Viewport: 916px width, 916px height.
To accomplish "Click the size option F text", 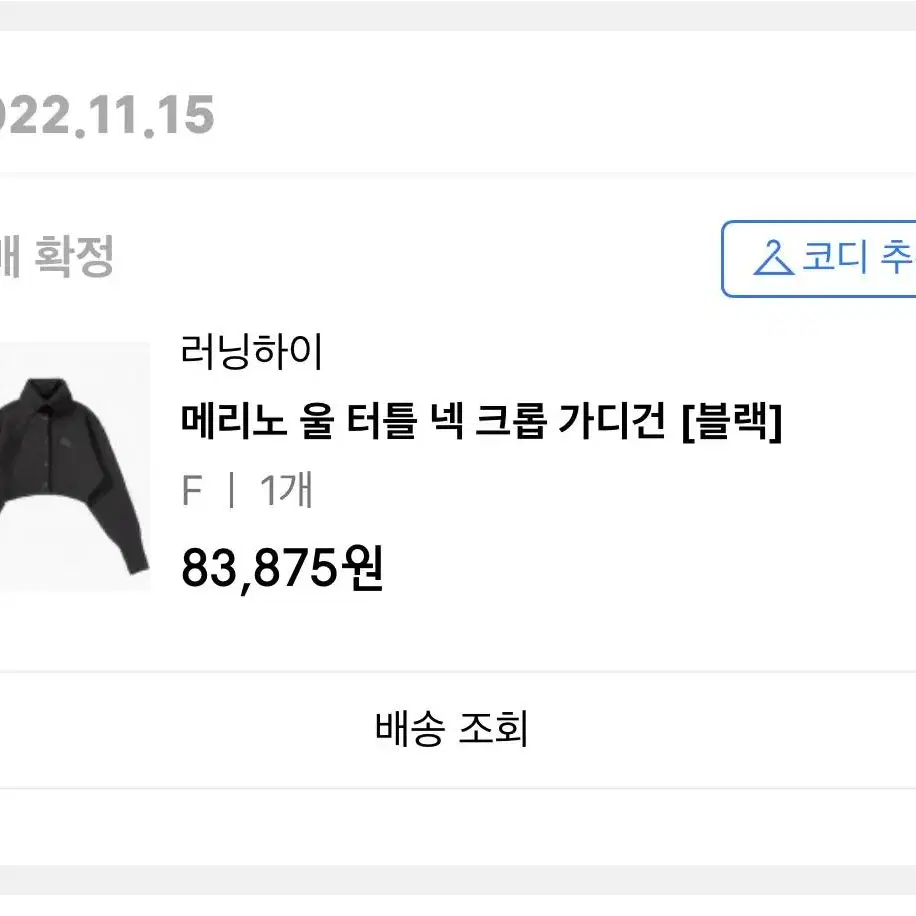I will 192,491.
